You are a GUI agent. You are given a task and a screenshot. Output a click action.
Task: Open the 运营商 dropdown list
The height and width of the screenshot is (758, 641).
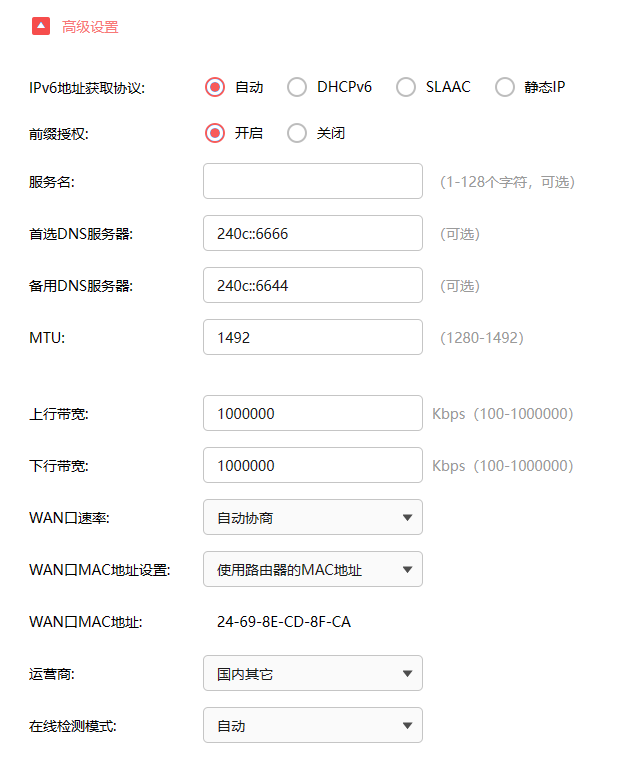312,673
